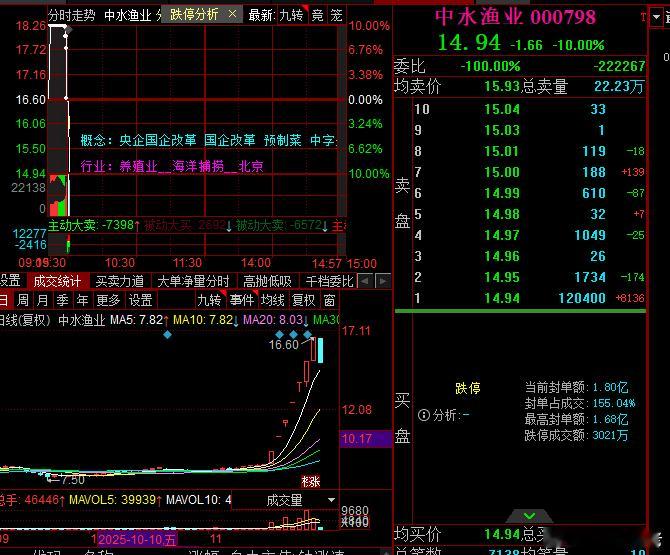The height and width of the screenshot is (555, 670).
Task: Open 设置 left of the 成交统计 tab
Action: click(10, 281)
